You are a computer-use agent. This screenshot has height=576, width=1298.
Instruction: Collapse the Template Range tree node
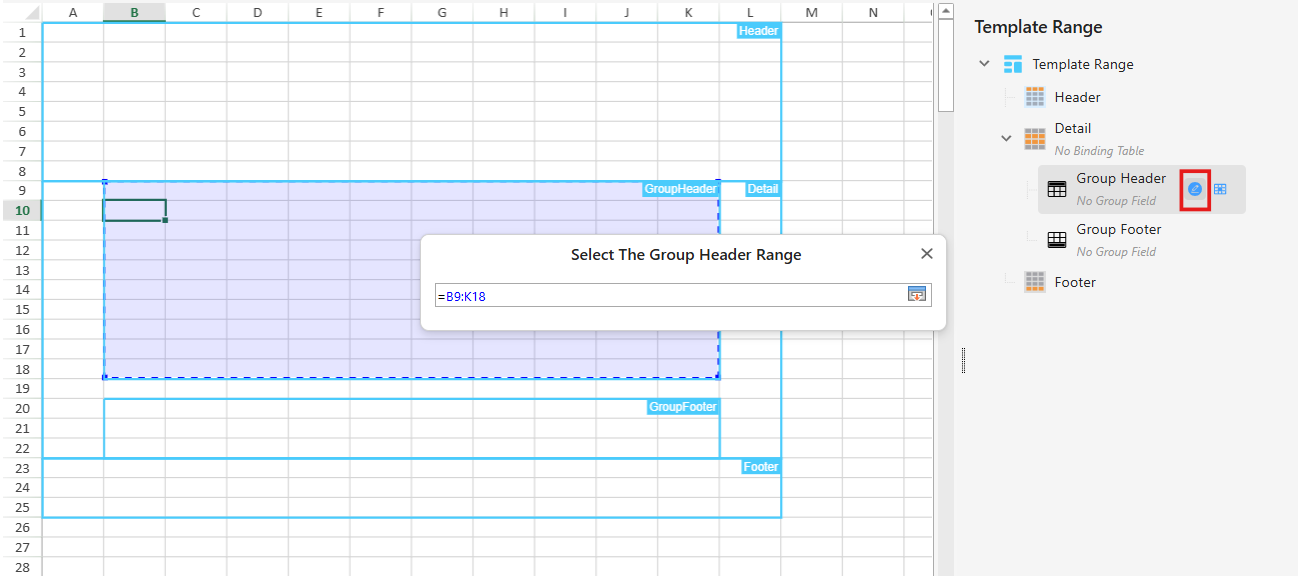point(984,64)
